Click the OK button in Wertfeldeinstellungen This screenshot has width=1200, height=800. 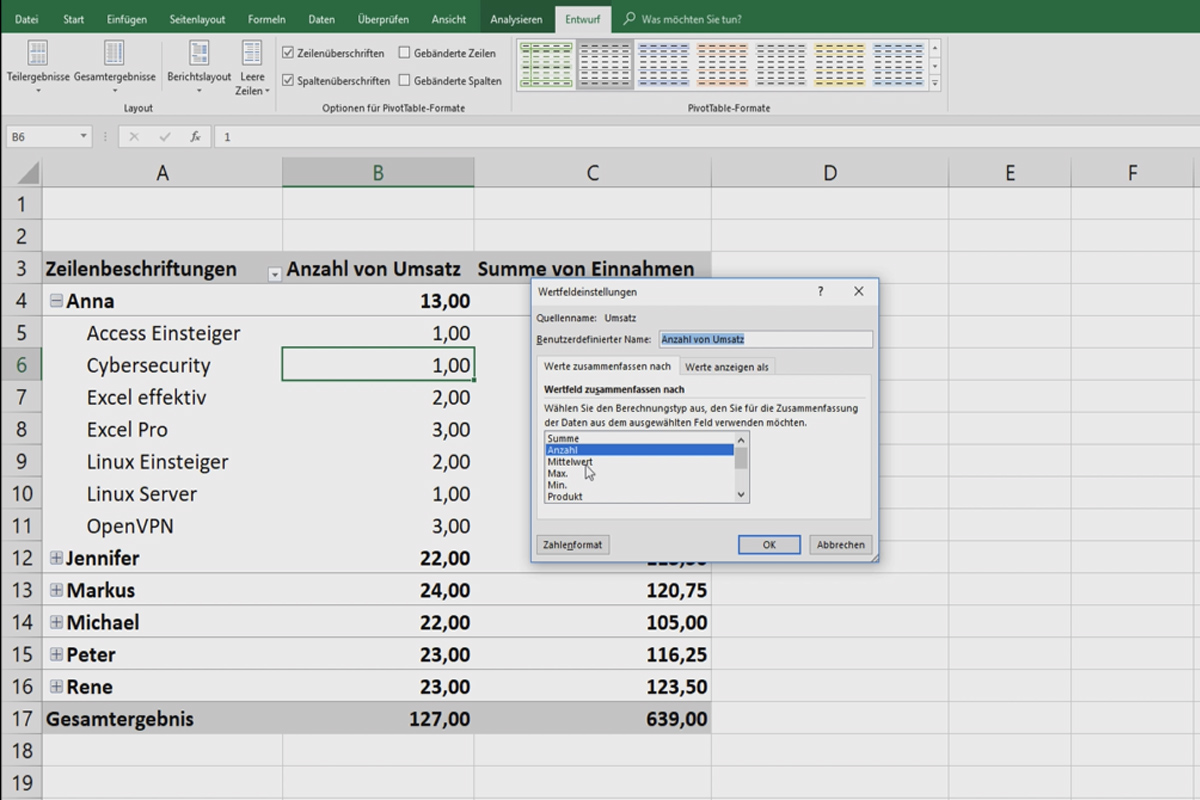click(x=768, y=544)
